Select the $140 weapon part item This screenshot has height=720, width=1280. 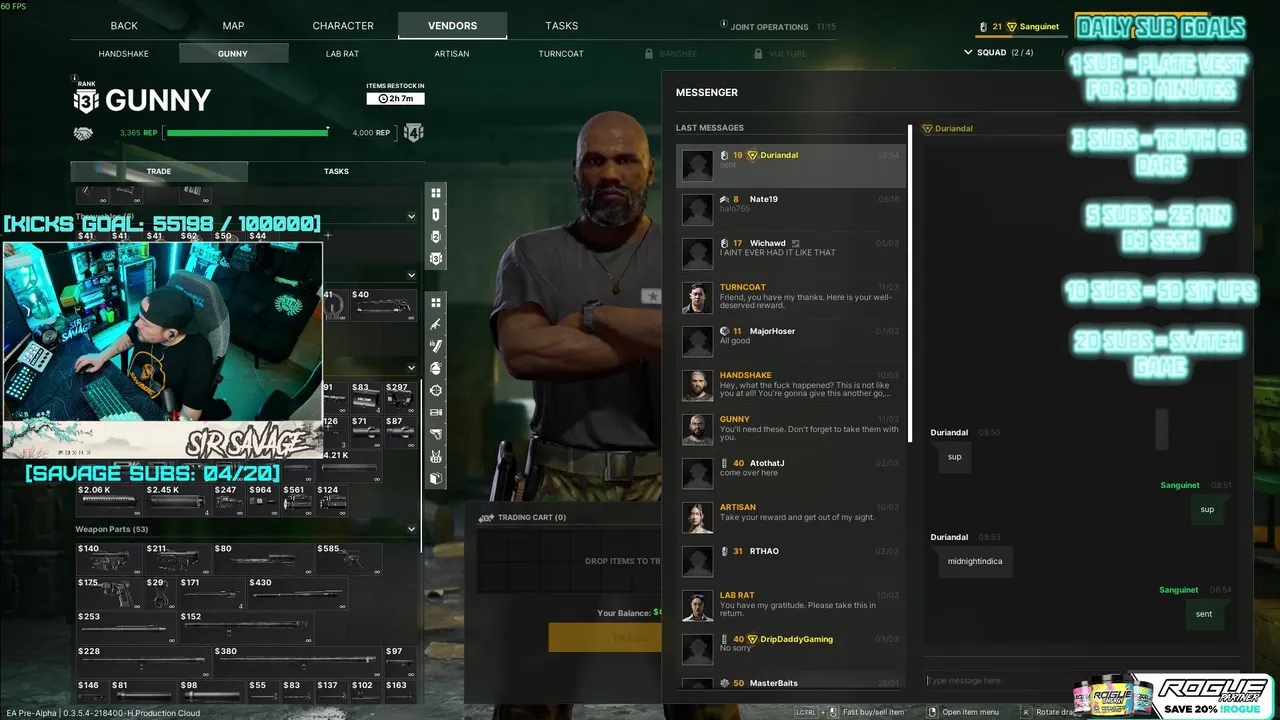point(109,558)
